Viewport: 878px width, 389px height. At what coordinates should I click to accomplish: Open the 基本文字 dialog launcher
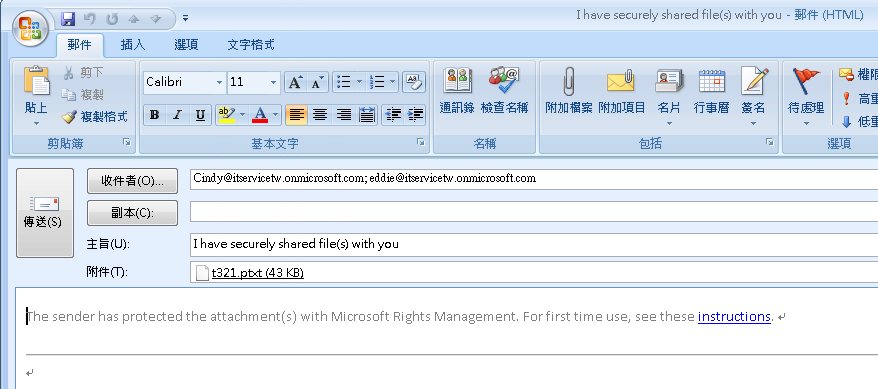[x=421, y=143]
